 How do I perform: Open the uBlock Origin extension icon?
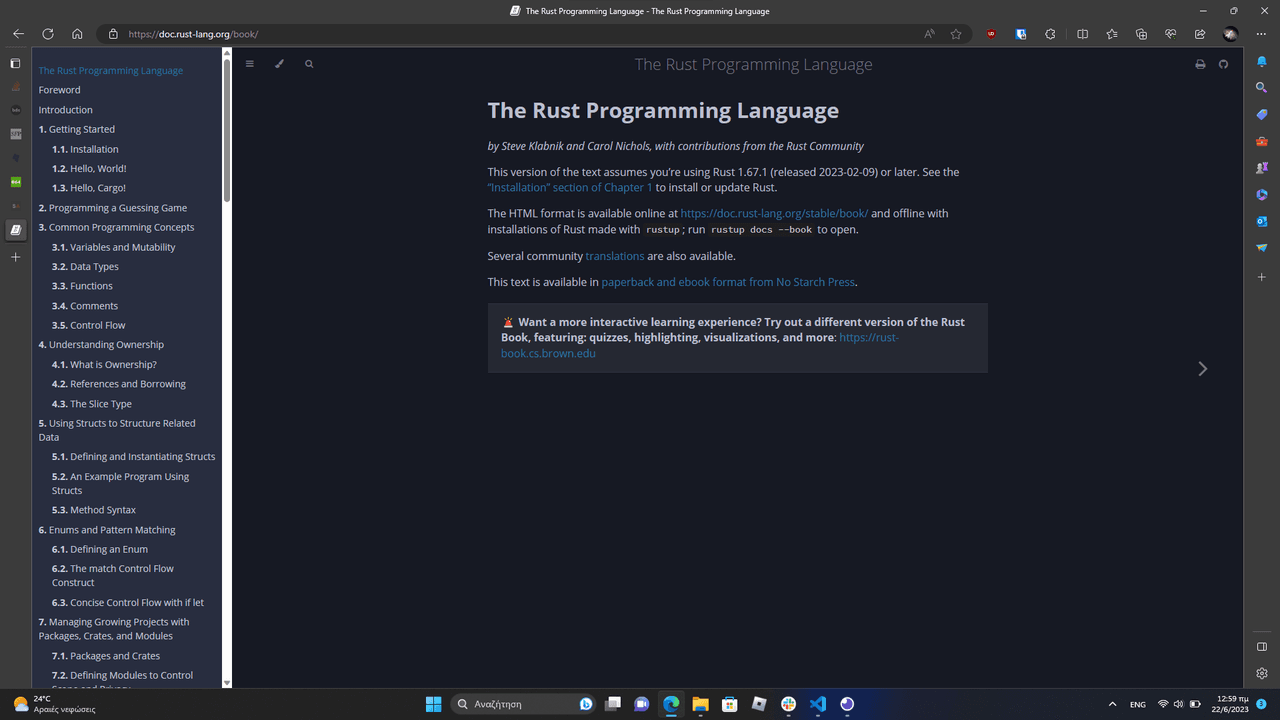pos(991,34)
